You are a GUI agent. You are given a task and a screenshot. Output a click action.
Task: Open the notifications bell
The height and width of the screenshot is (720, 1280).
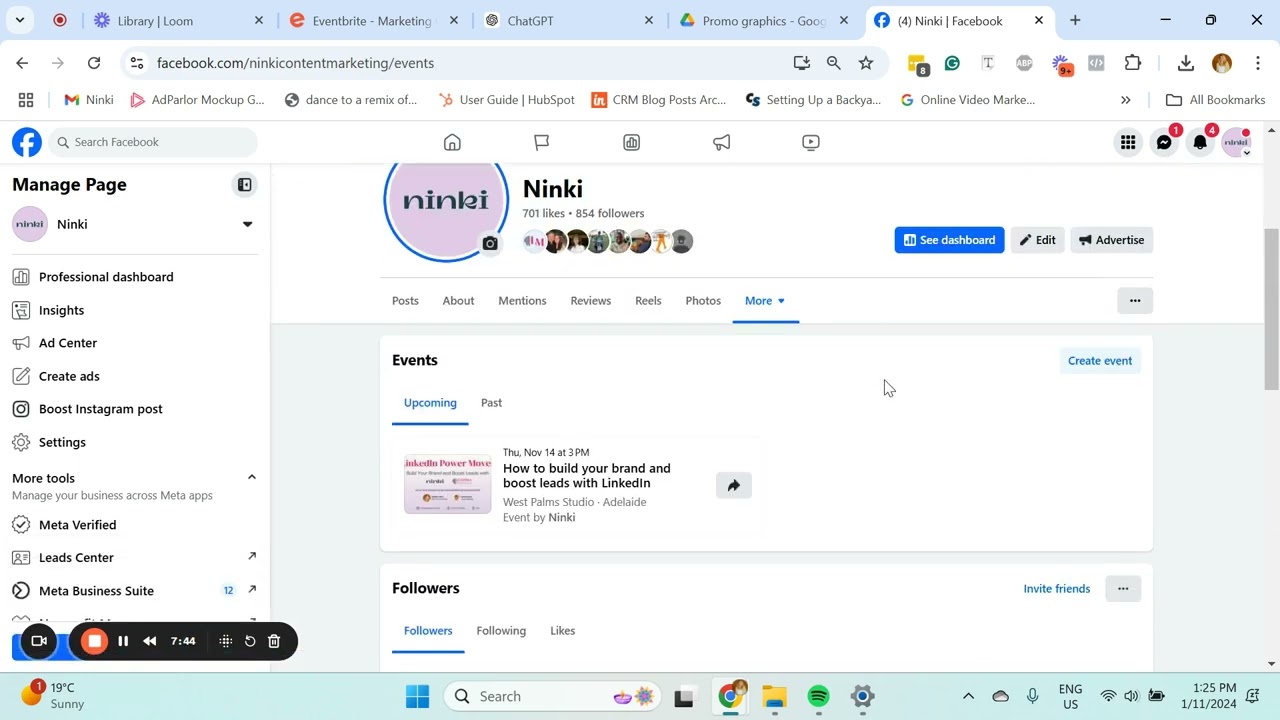1200,142
